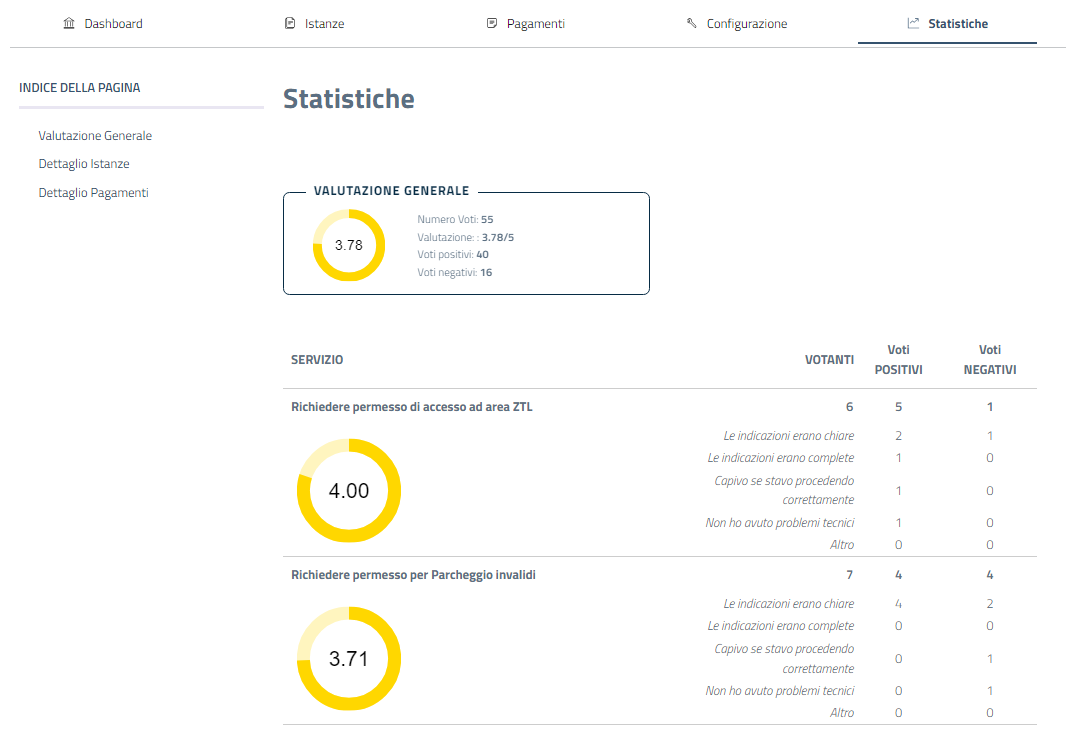The image size is (1090, 729).
Task: Click the Statistiche chart icon
Action: point(913,23)
